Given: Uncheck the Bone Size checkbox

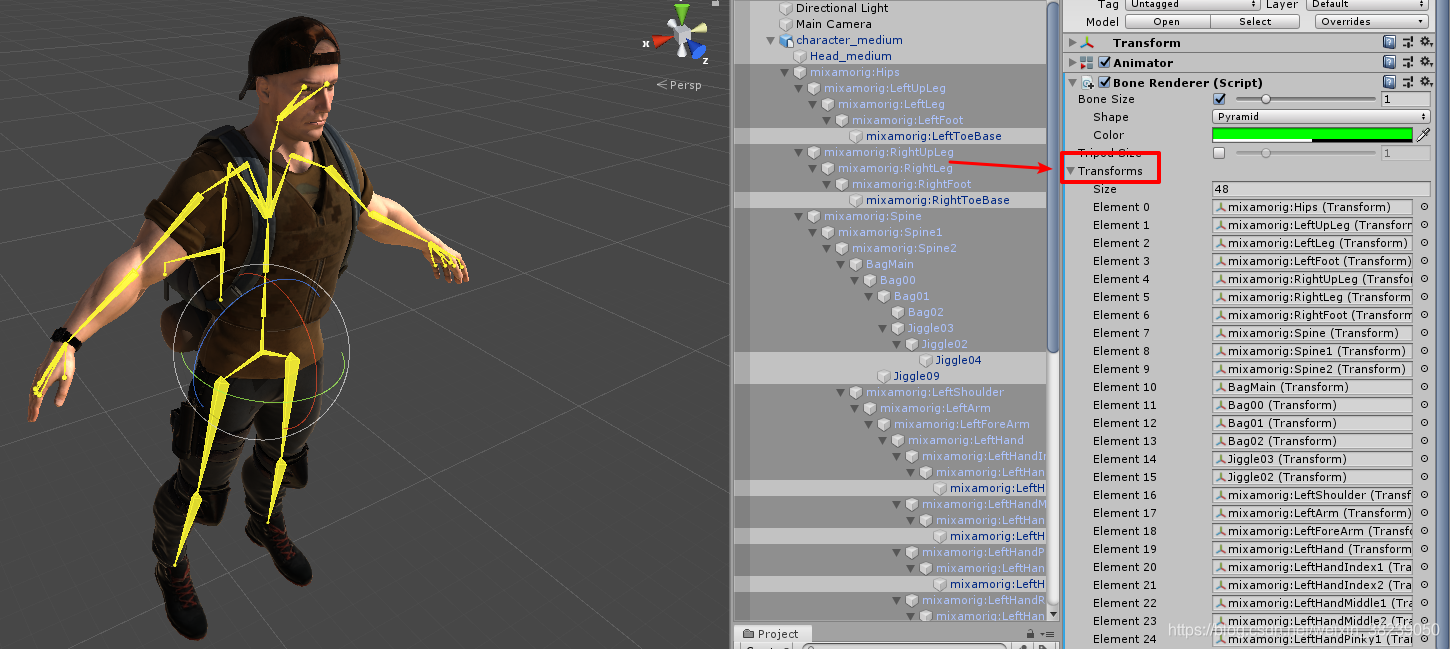Looking at the screenshot, I should click(1219, 99).
